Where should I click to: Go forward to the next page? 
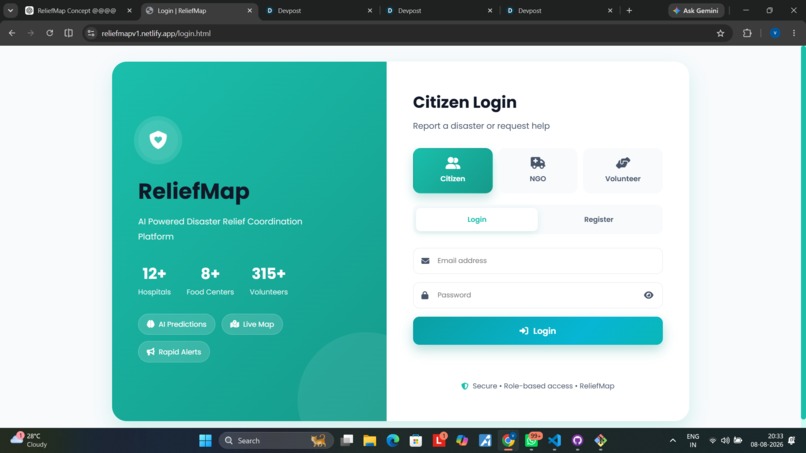coord(31,33)
